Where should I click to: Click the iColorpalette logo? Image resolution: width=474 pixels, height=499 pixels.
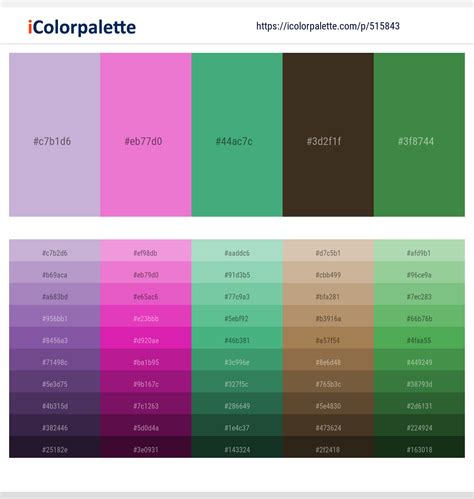coord(82,27)
